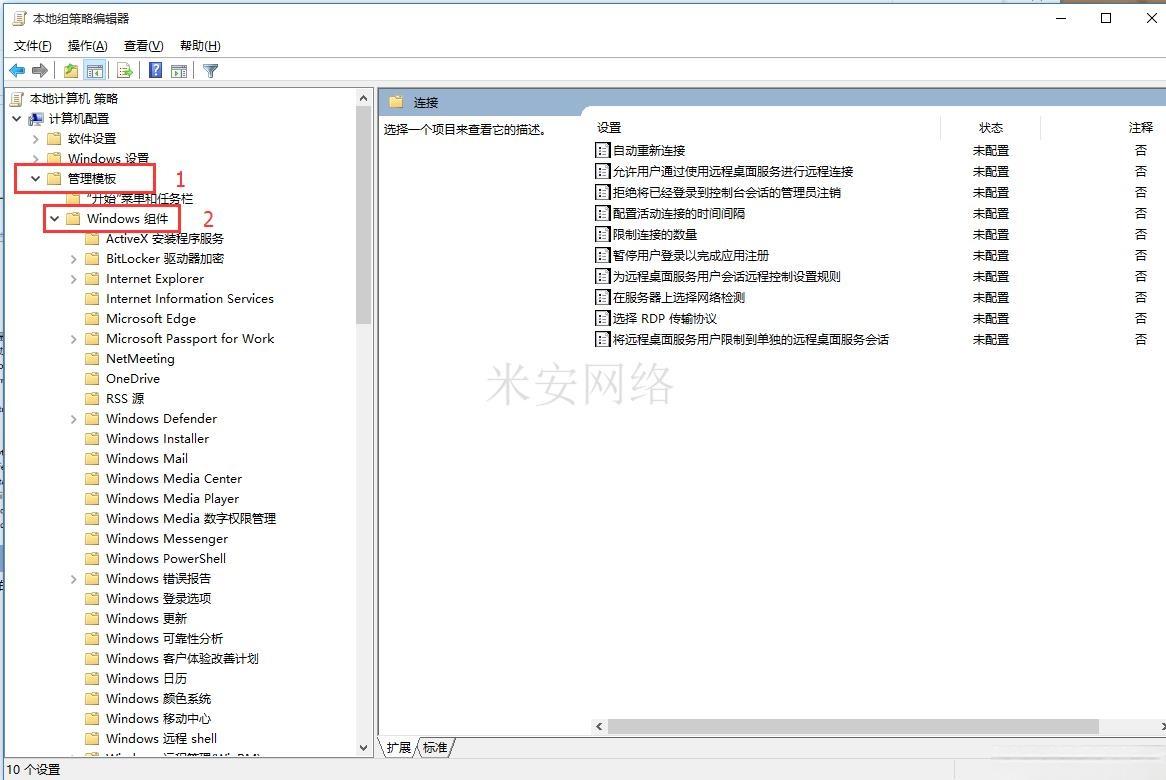This screenshot has height=780, width=1166.
Task: Expand the Microsoft Passport for Work node
Action: (x=73, y=339)
